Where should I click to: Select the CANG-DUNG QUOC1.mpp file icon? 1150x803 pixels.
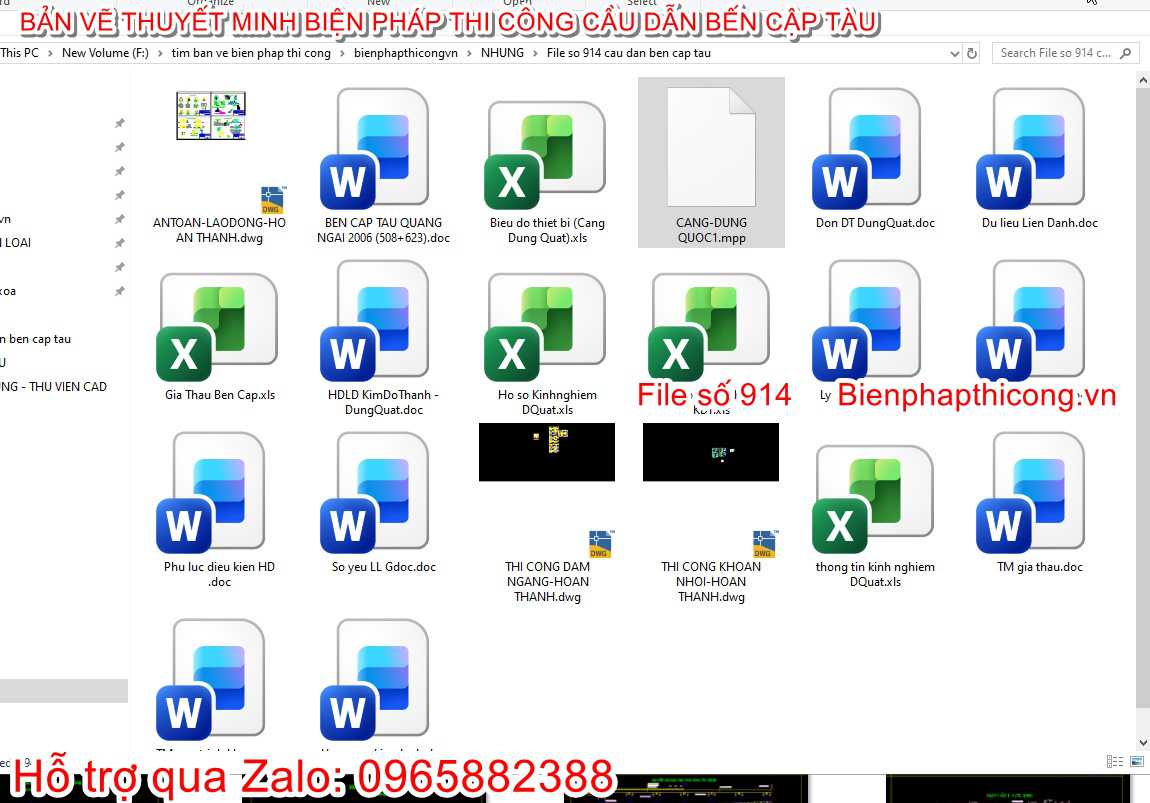[711, 147]
